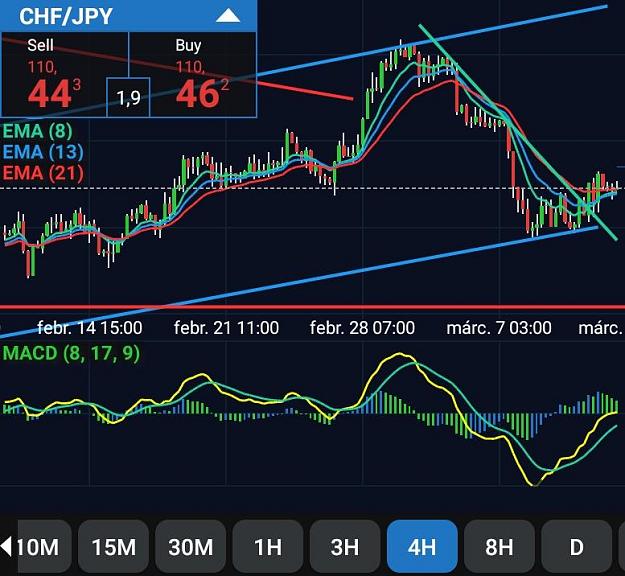Open the MACD (8, 17, 9) indicator label
This screenshot has width=625, height=576.
point(71,354)
